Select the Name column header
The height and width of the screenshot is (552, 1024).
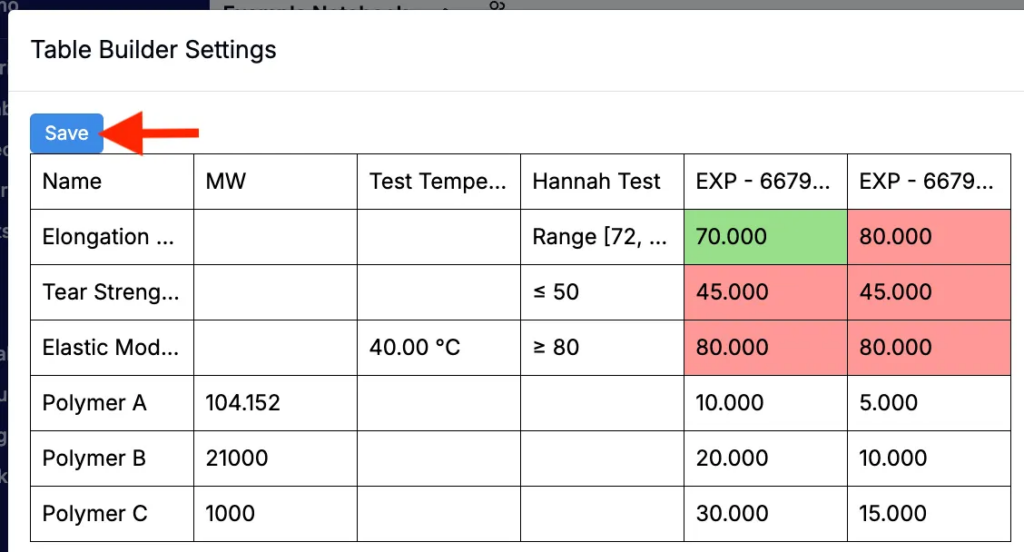112,182
